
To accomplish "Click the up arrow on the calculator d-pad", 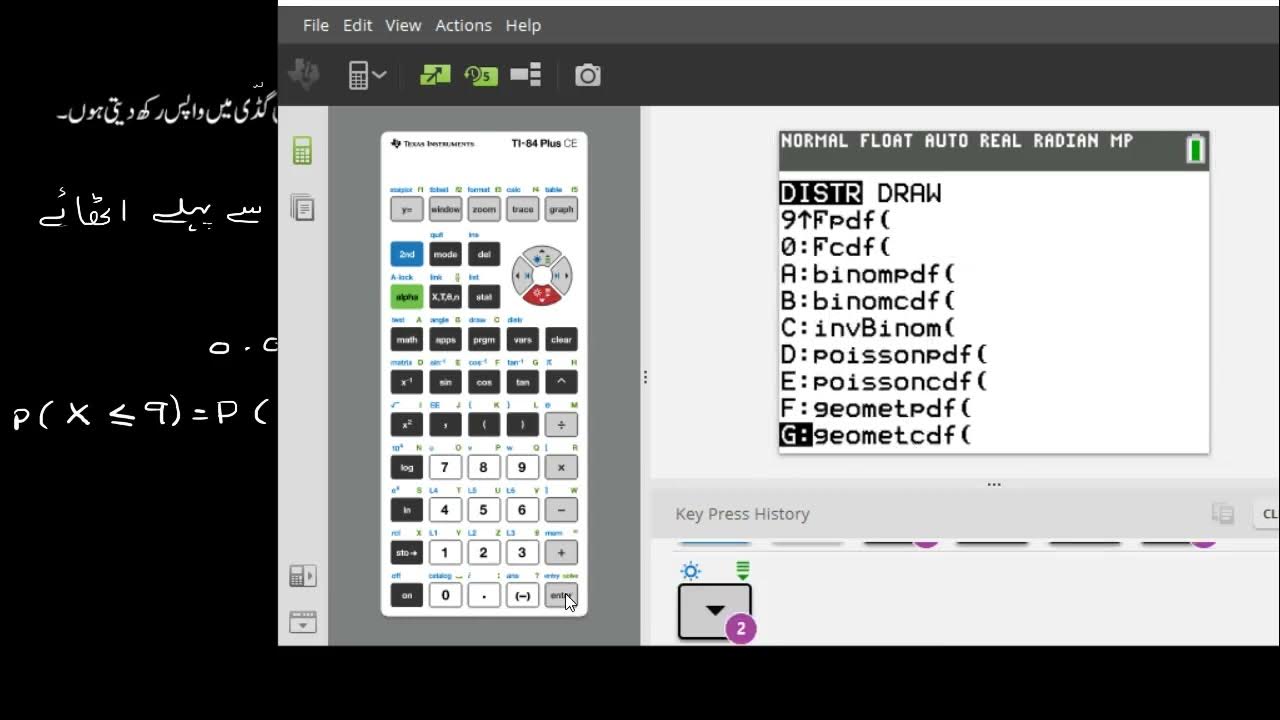I will 541,256.
